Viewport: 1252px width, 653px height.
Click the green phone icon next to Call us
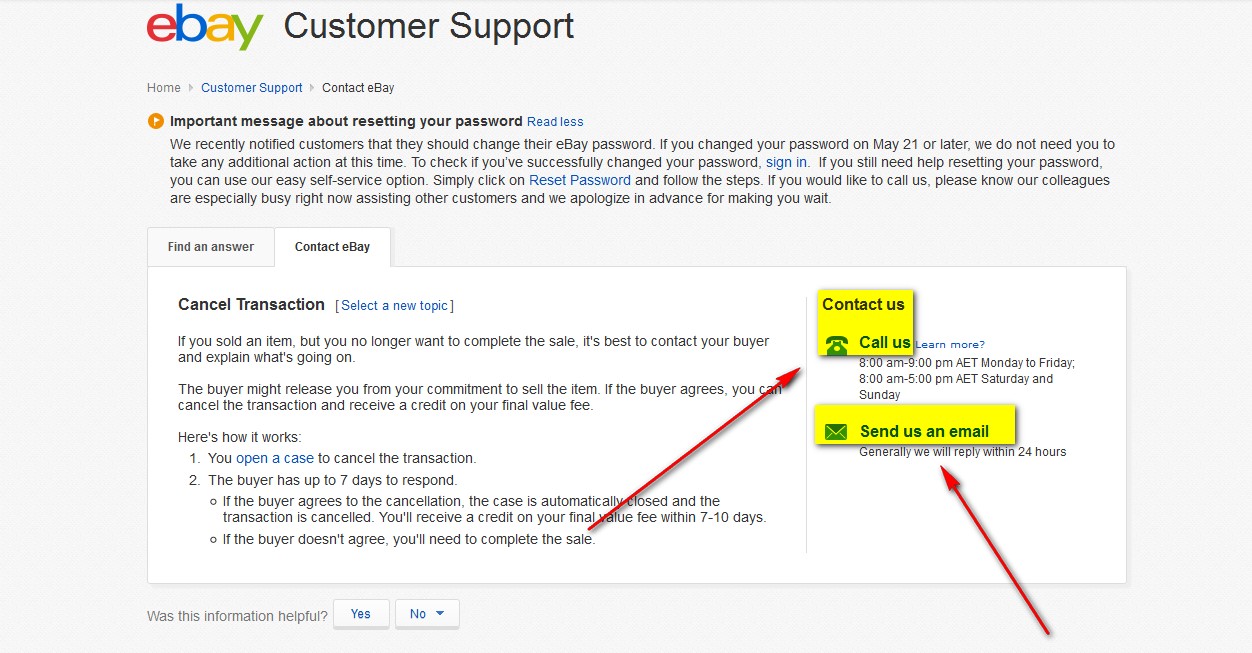click(836, 343)
